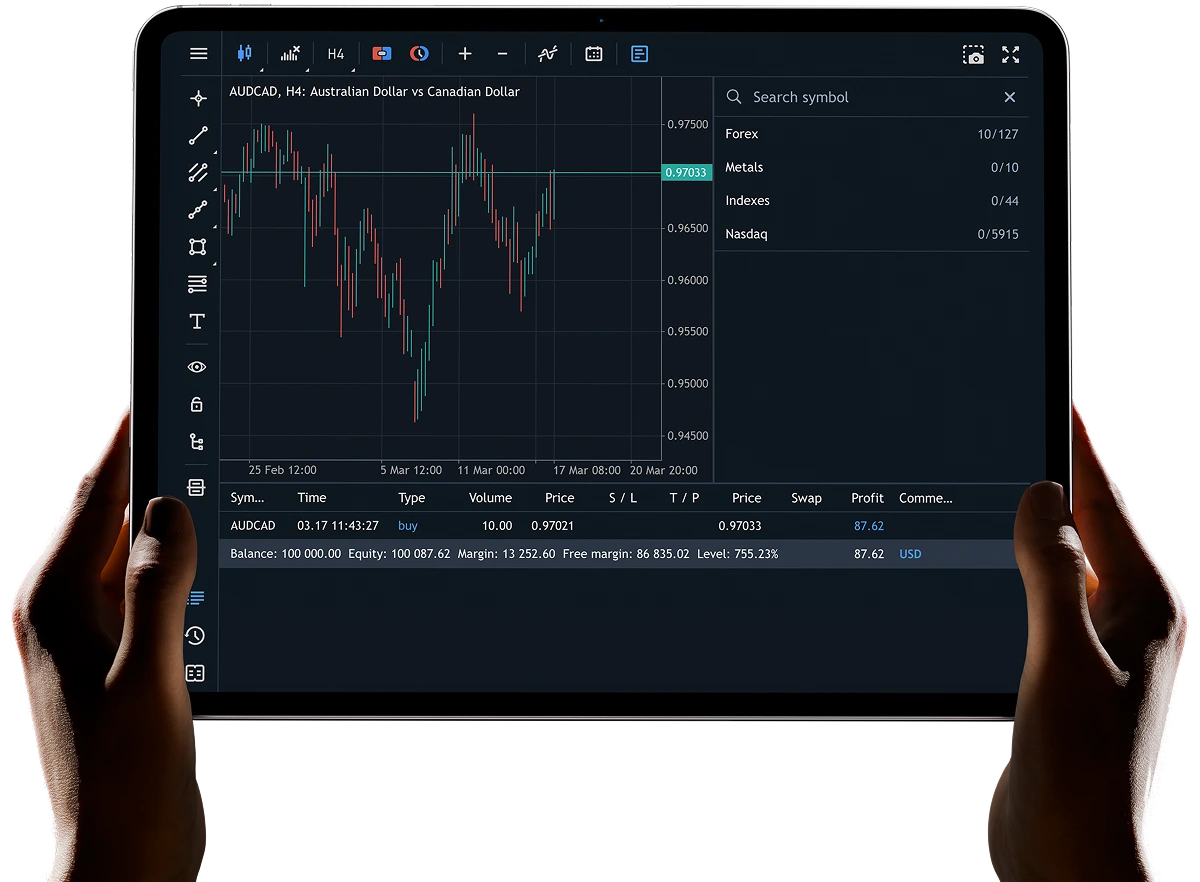1200x882 pixels.
Task: Sort positions by Symbol column header
Action: pos(248,498)
